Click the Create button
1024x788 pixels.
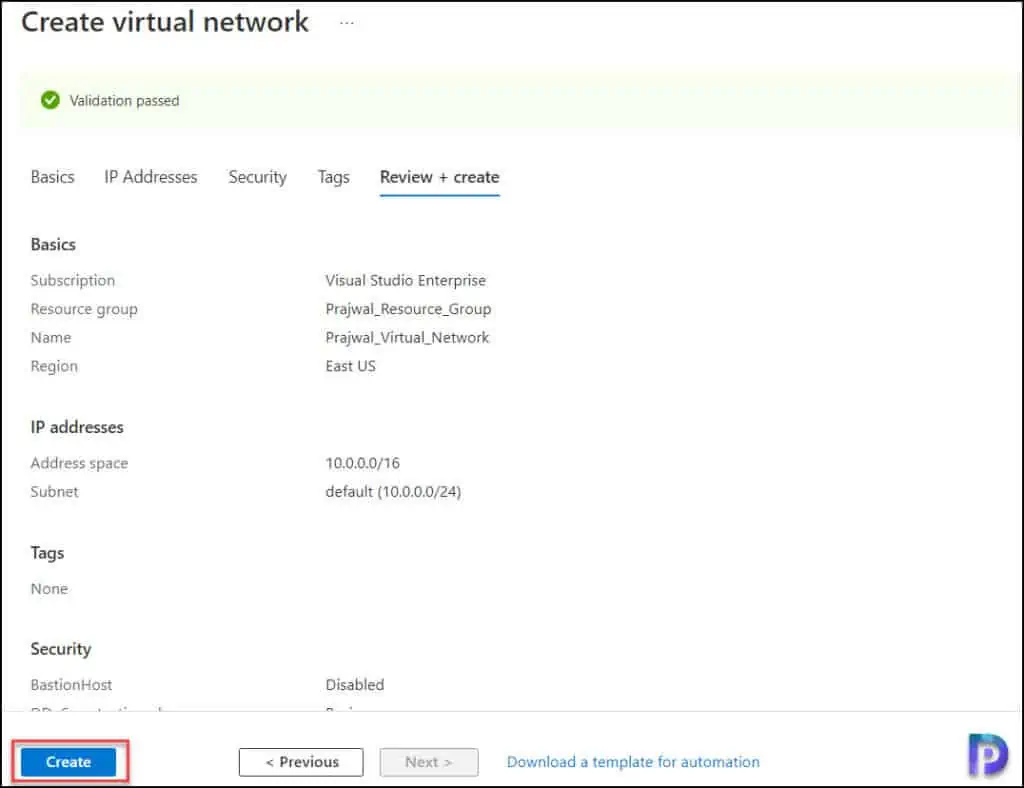click(69, 762)
